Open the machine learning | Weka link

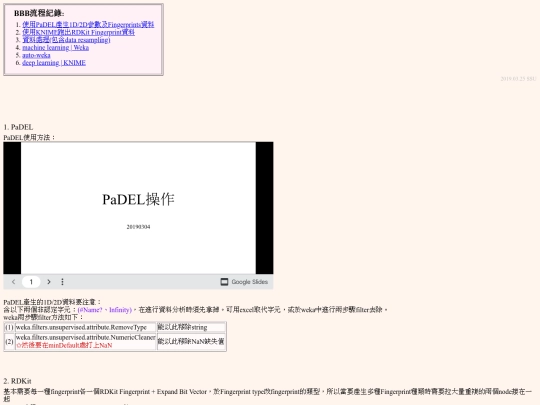[x=55, y=48]
